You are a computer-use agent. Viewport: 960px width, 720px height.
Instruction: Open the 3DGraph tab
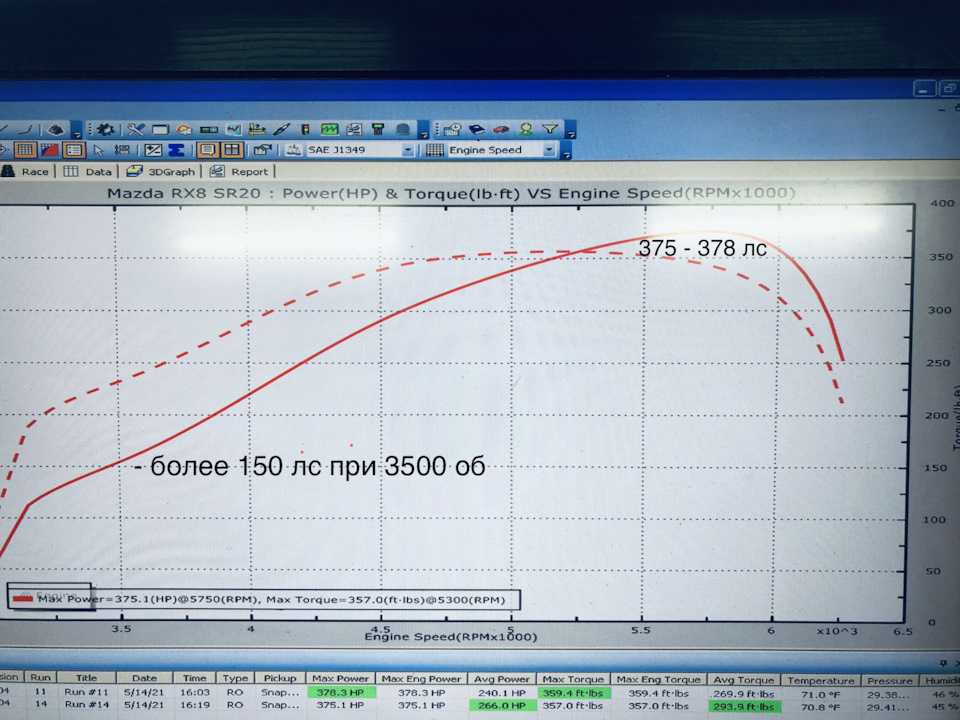point(160,171)
